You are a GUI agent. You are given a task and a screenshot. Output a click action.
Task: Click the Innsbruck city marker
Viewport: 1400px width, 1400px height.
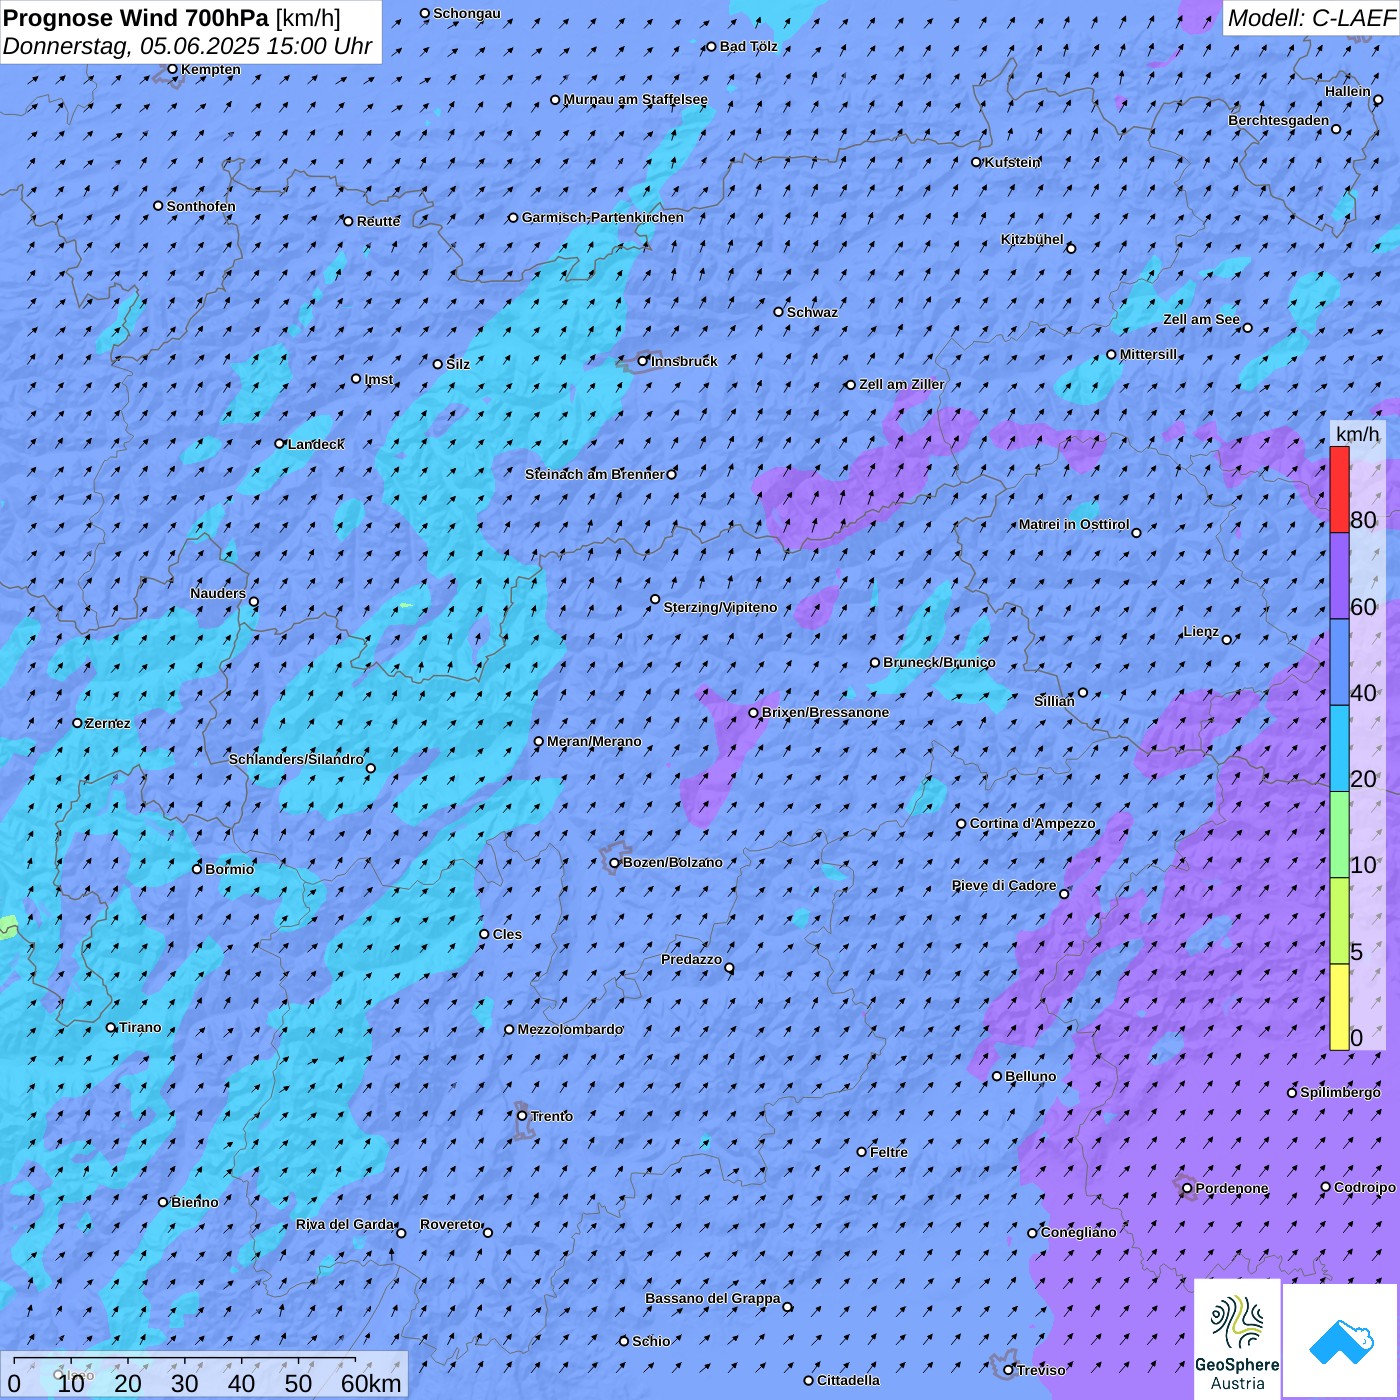[643, 361]
